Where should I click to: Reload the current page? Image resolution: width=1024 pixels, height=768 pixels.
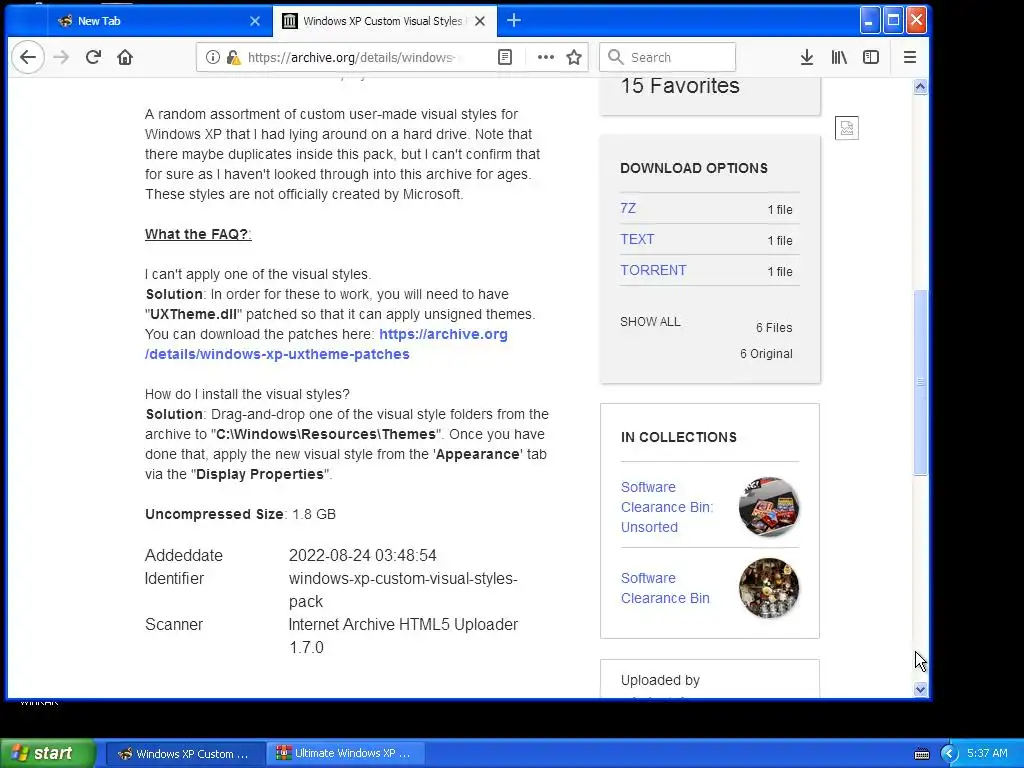pyautogui.click(x=93, y=57)
